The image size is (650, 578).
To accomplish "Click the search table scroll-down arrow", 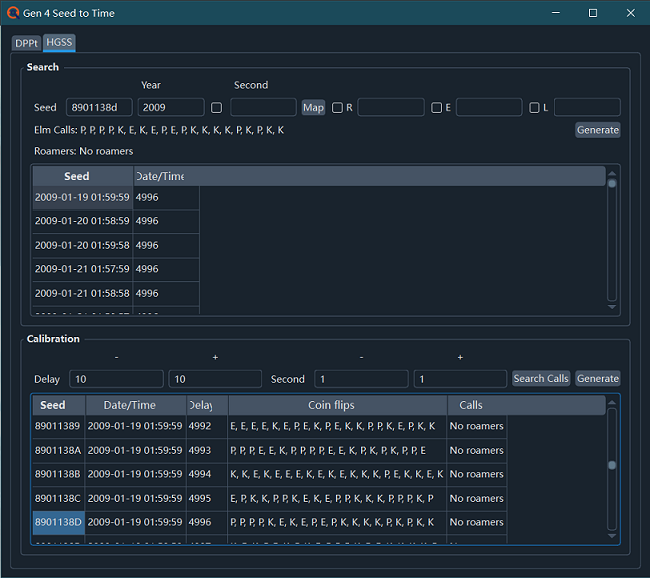I will (x=612, y=307).
